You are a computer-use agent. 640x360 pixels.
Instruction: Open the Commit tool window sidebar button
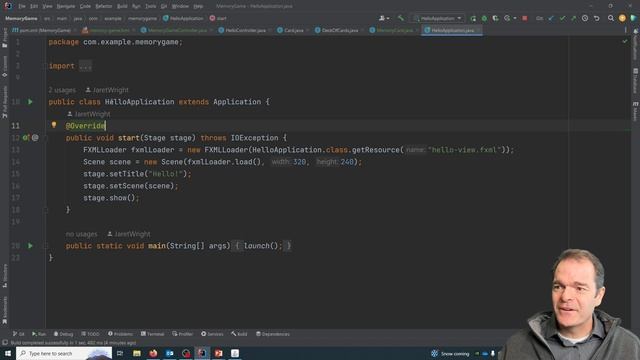[x=5, y=66]
